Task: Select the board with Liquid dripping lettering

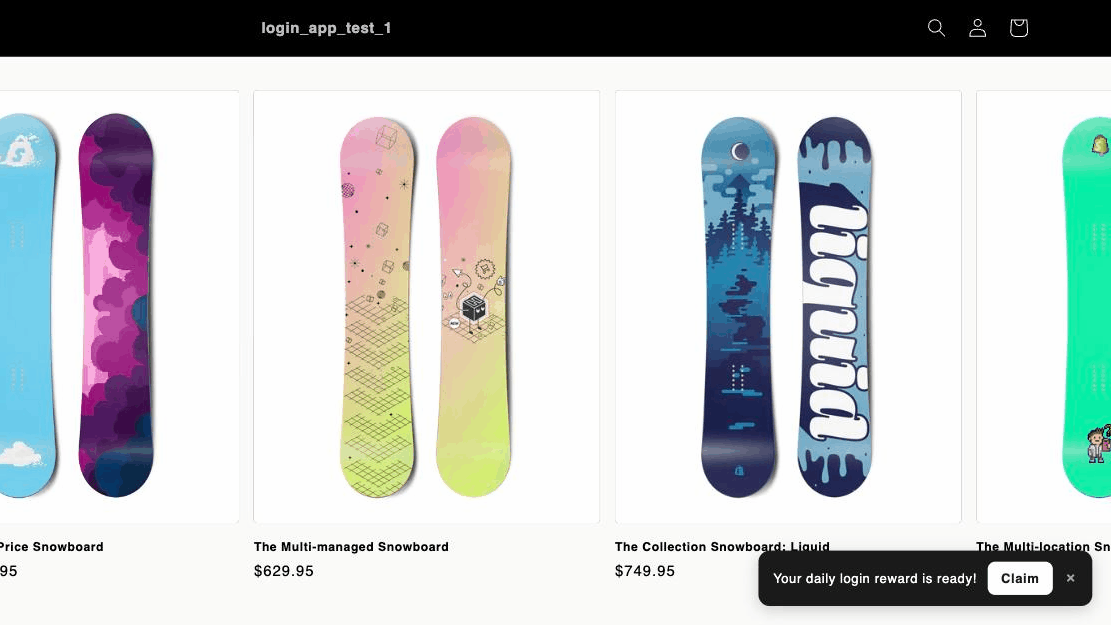Action: coord(834,307)
